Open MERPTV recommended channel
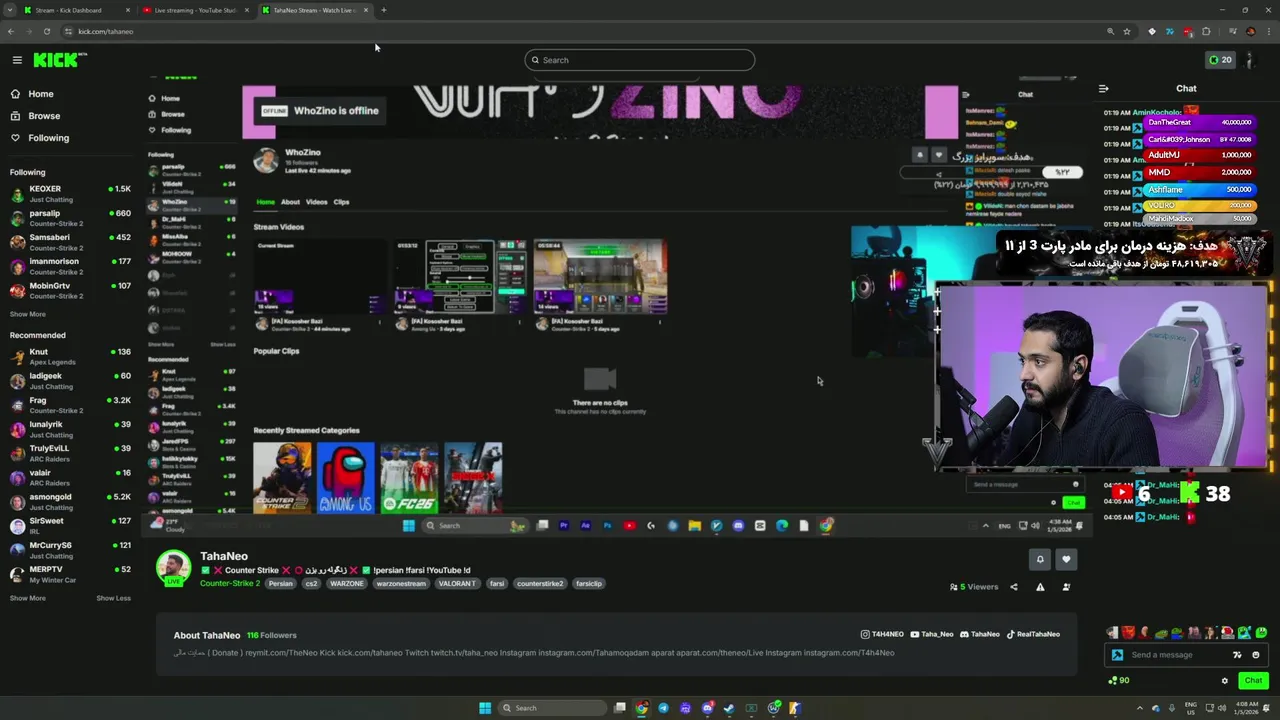Viewport: 1280px width, 720px height. pyautogui.click(x=70, y=574)
